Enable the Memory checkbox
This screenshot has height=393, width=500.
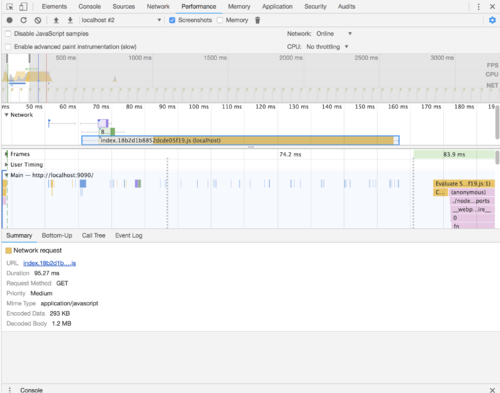click(x=220, y=20)
